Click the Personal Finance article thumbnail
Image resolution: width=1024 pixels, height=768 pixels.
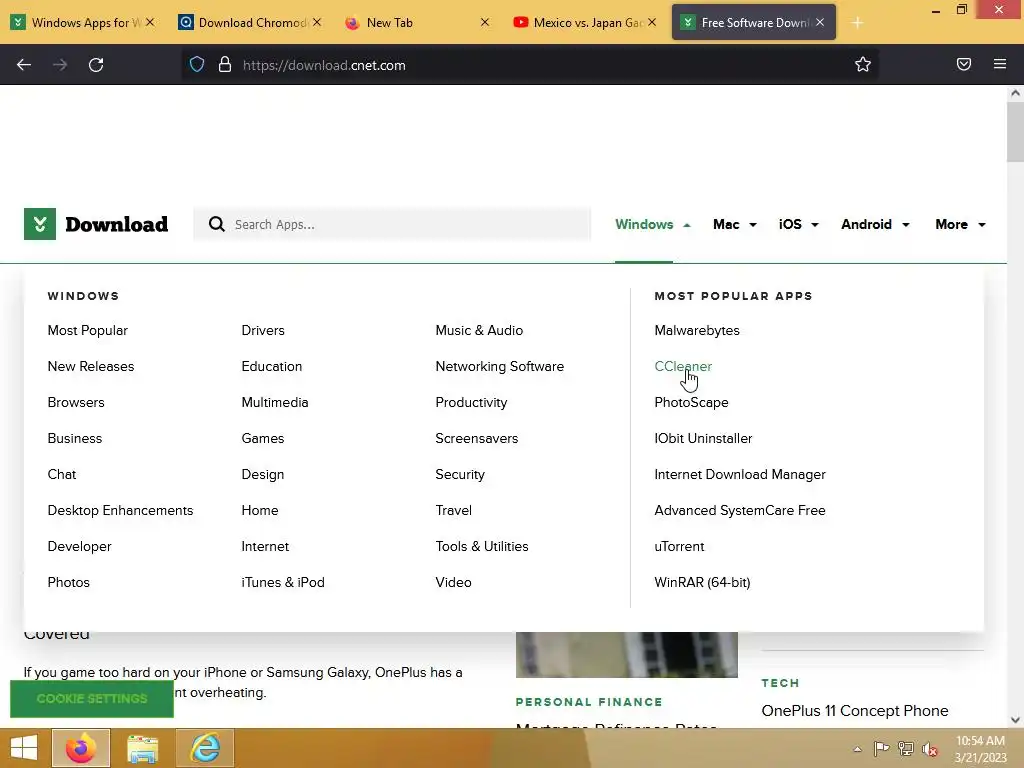(x=627, y=654)
